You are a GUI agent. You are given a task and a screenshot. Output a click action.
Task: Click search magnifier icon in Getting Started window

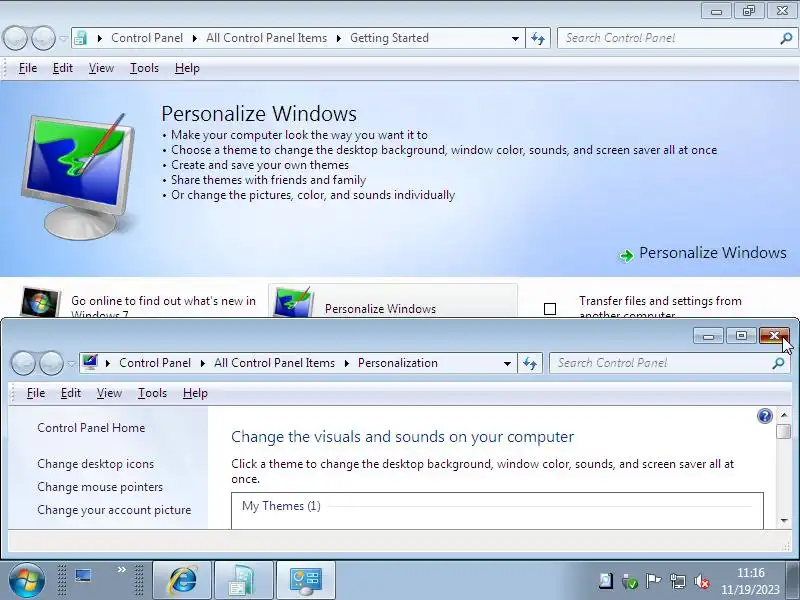[x=786, y=38]
